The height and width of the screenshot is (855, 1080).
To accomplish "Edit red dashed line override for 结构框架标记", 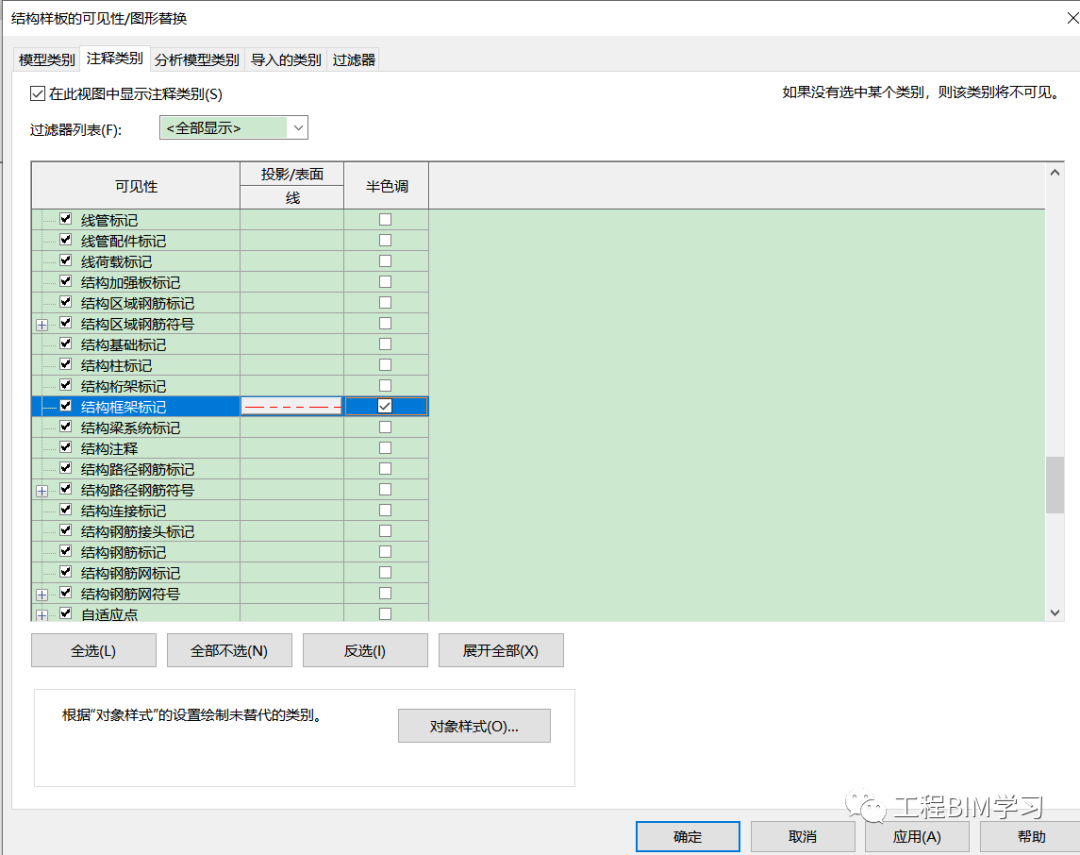I will coord(292,406).
